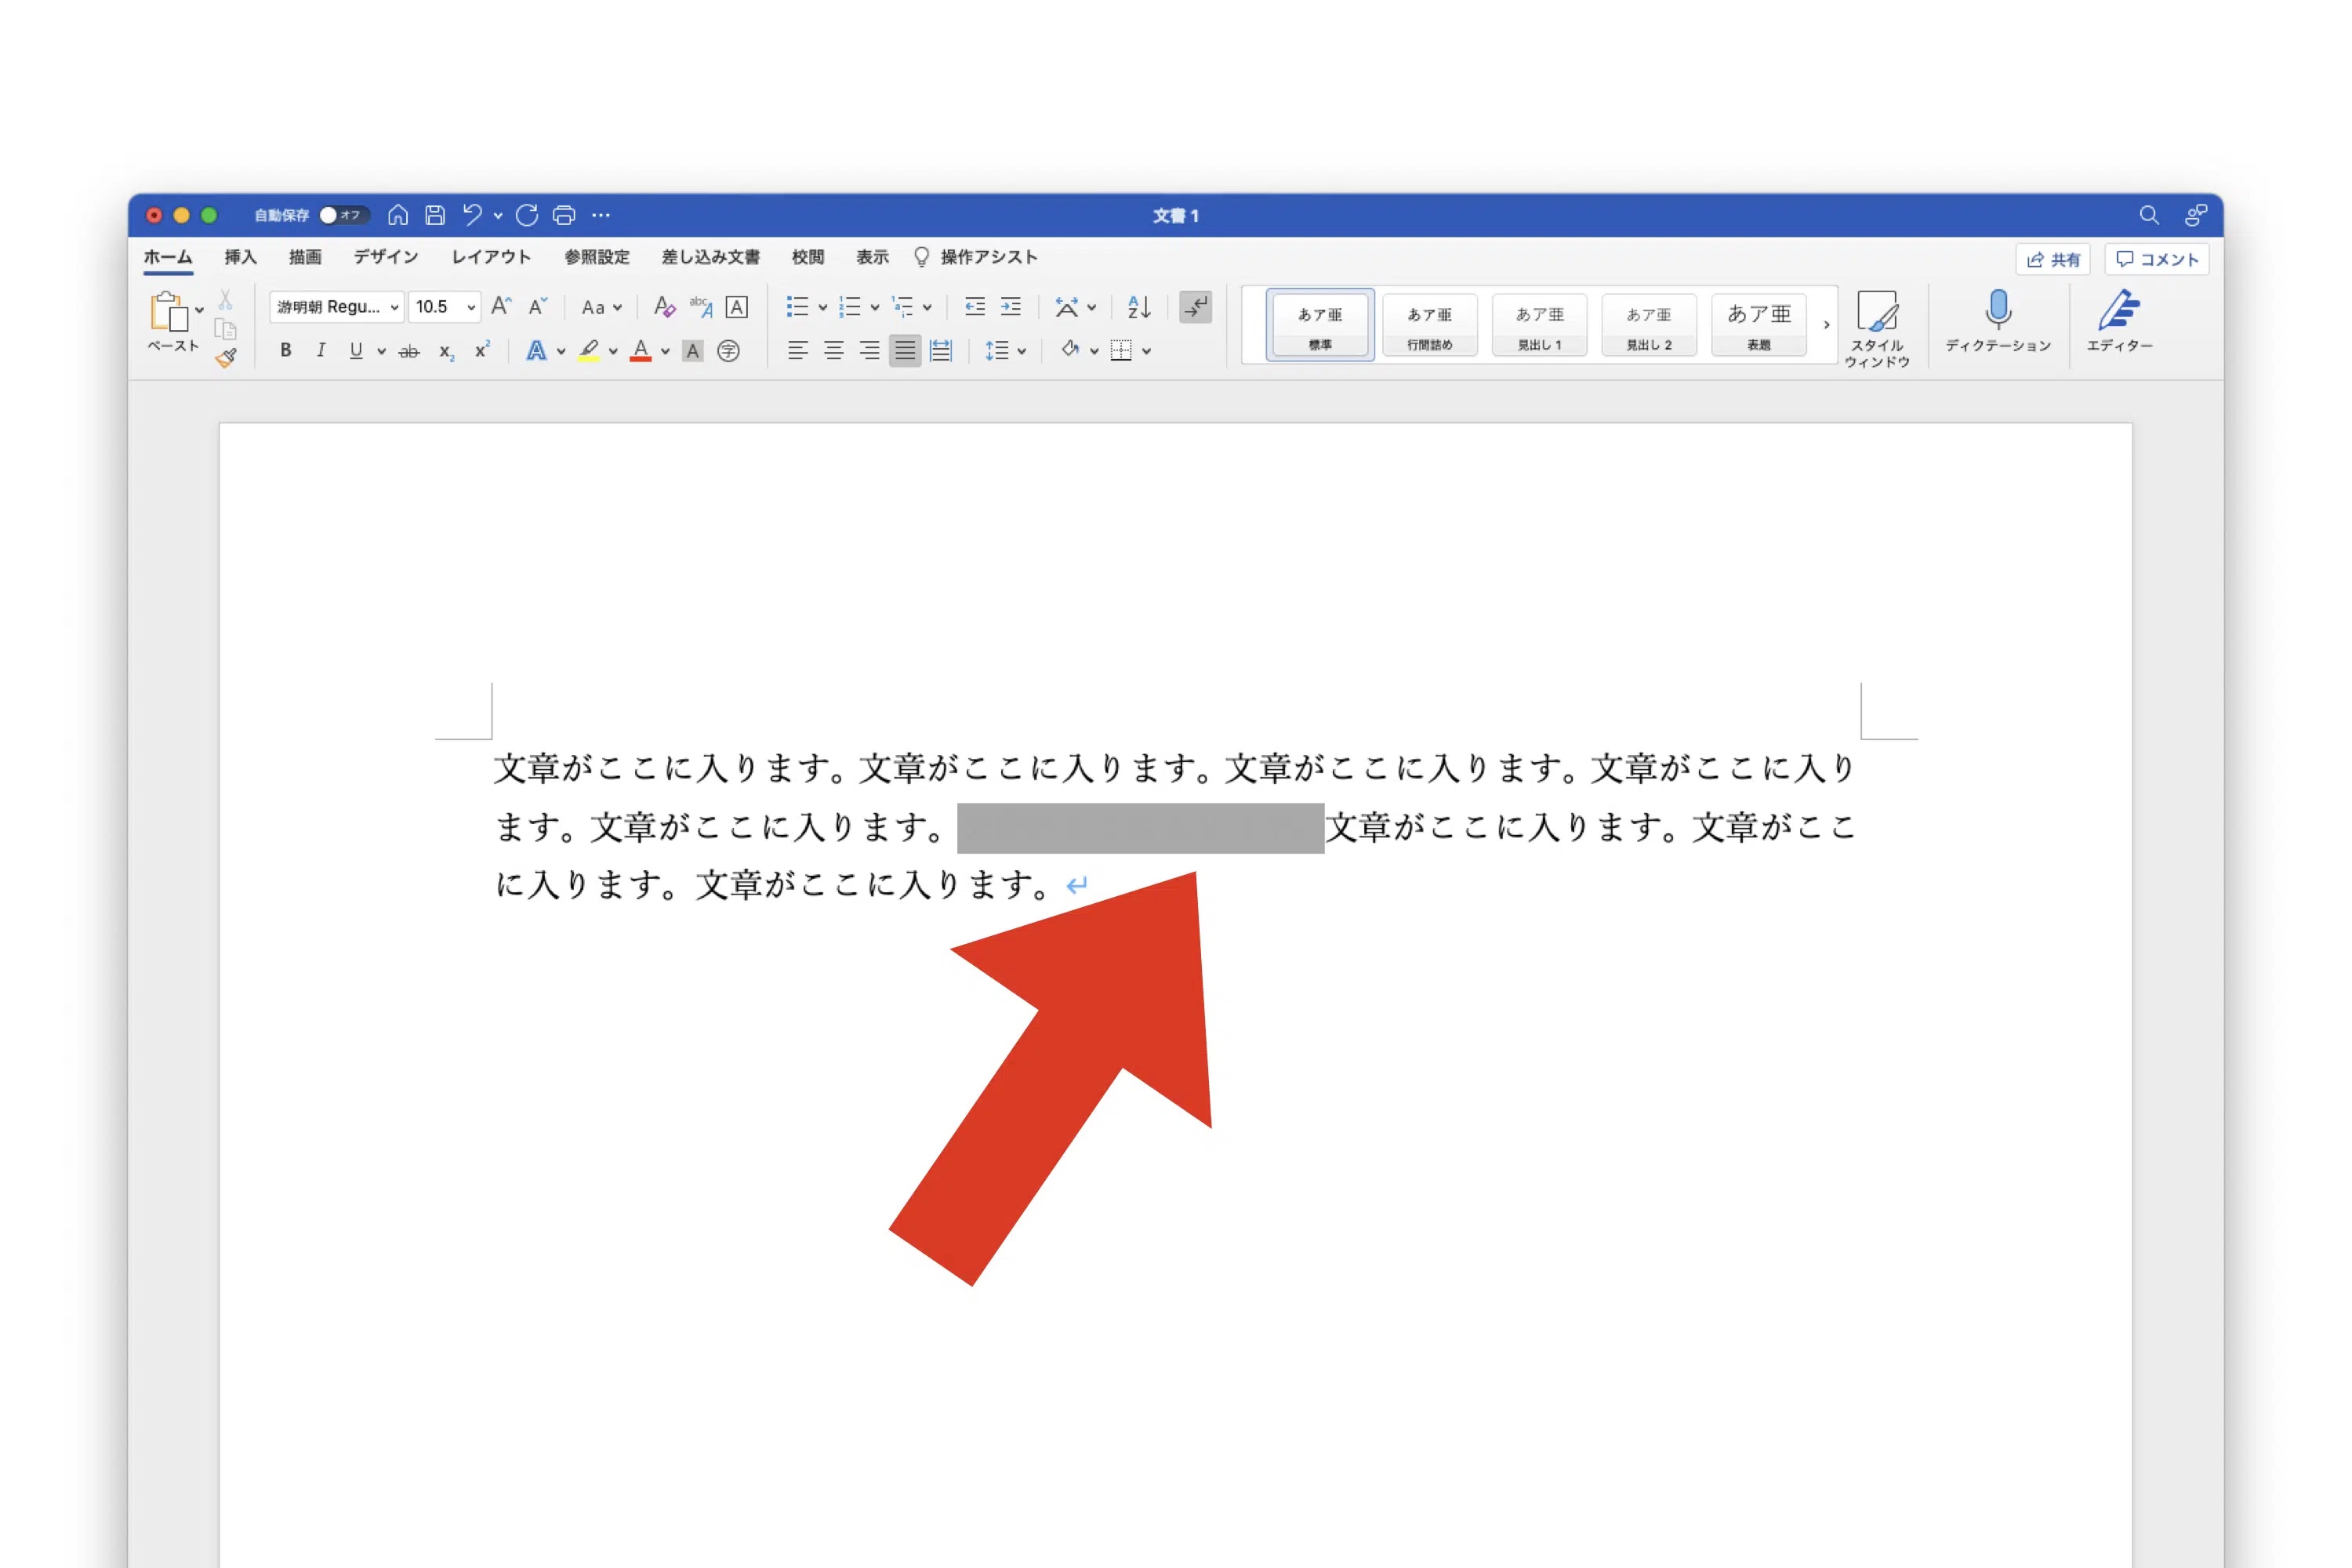Expand the bullet list dropdown arrow
The width and height of the screenshot is (2352, 1568).
(823, 308)
